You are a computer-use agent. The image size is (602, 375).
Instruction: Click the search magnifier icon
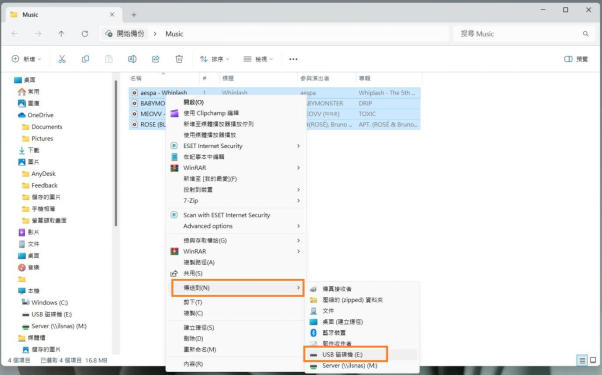(x=585, y=34)
